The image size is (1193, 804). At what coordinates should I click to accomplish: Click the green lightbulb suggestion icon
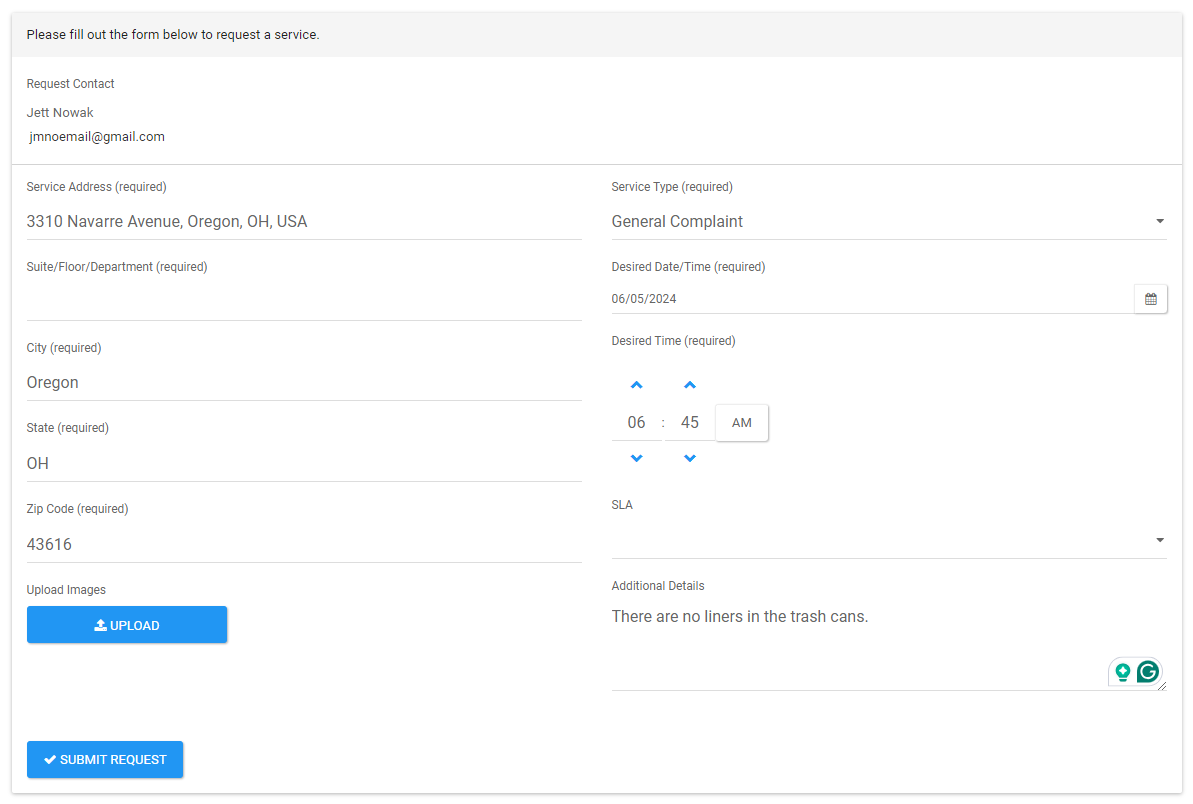(1123, 672)
